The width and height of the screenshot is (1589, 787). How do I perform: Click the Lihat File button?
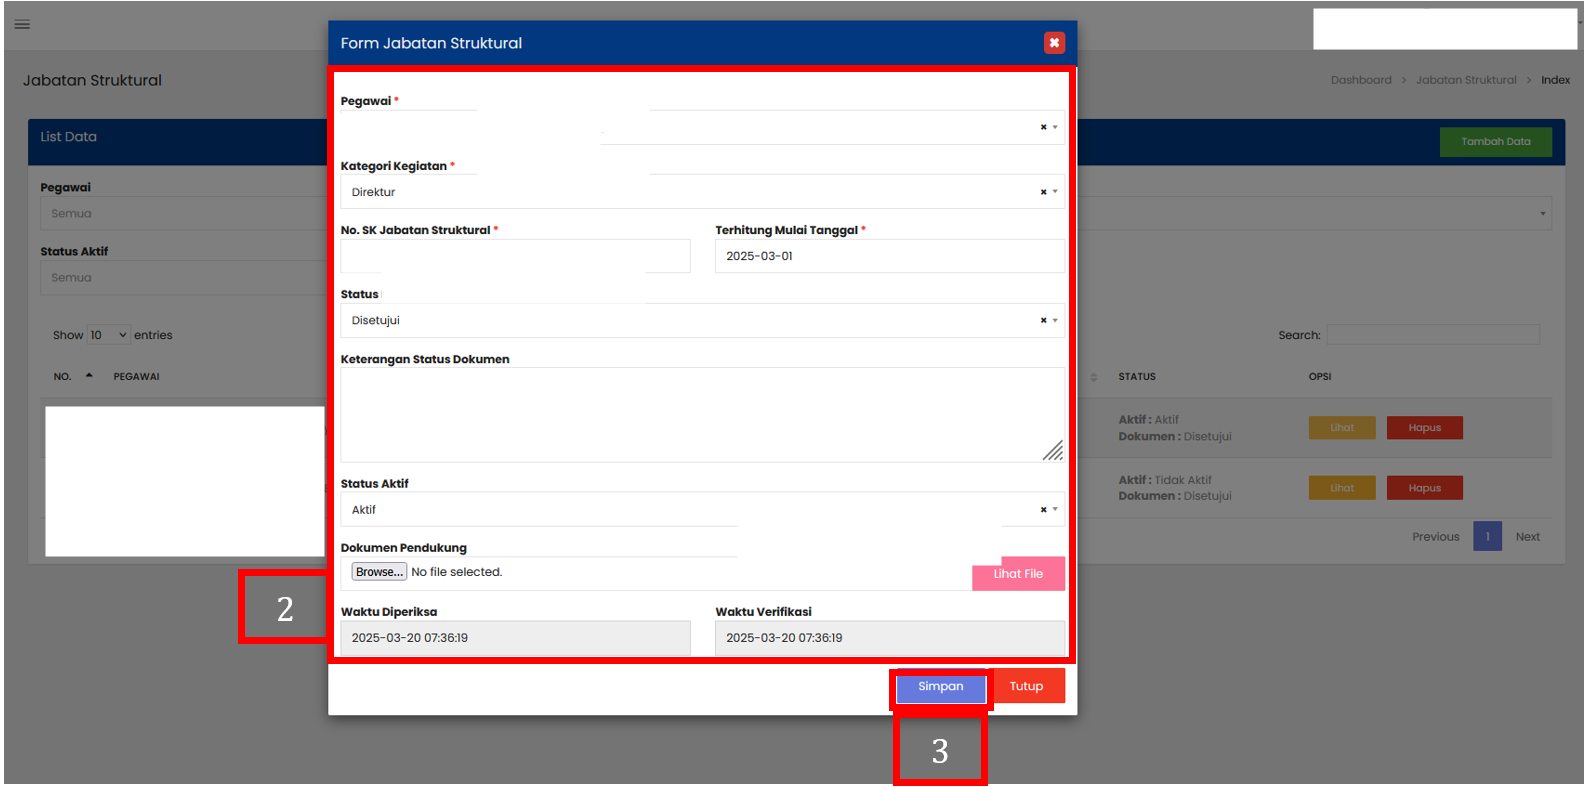tap(1017, 574)
